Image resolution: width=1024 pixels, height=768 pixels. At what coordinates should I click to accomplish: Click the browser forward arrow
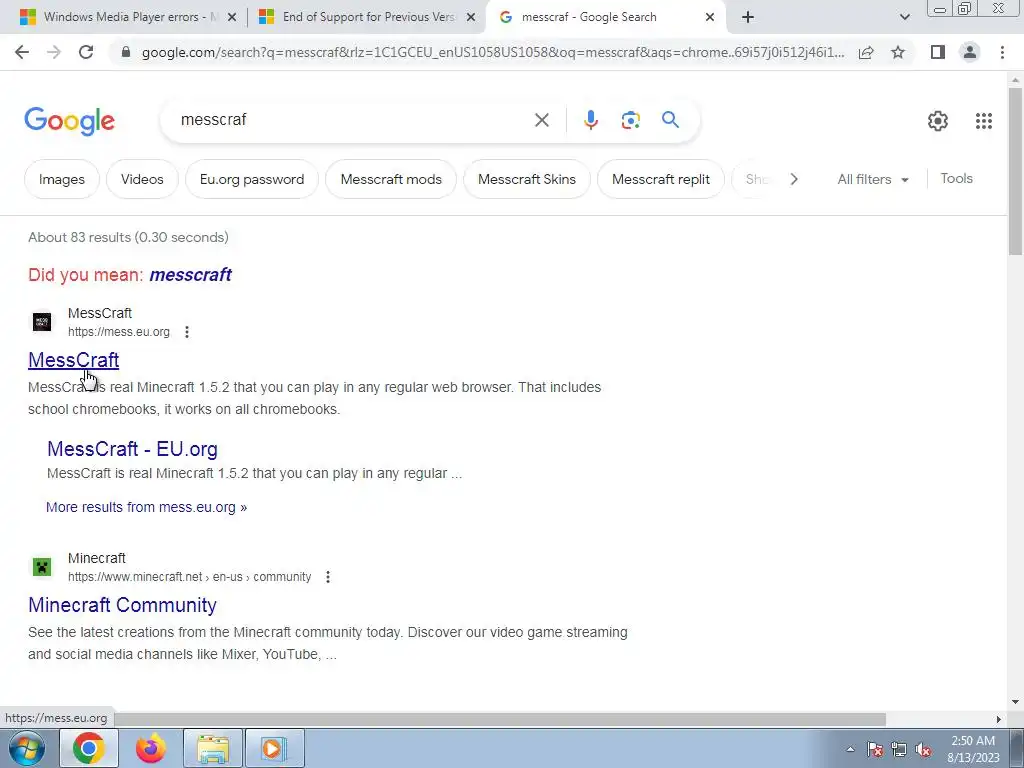54,52
